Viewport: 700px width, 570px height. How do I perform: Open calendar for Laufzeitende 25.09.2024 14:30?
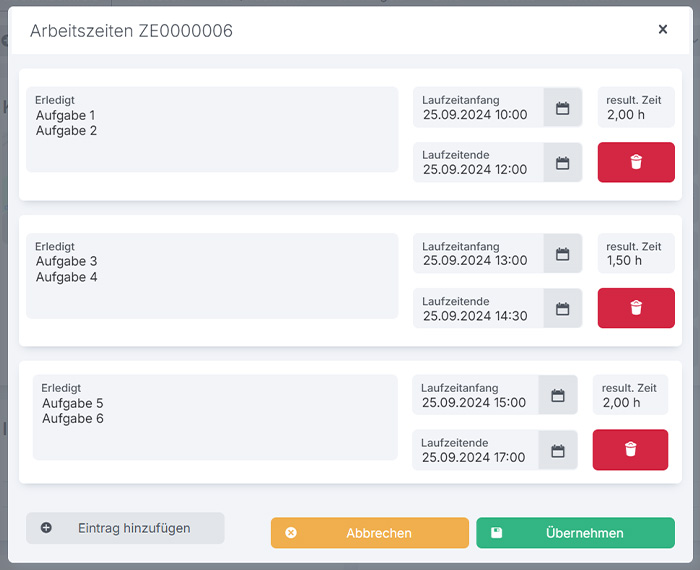click(x=562, y=309)
